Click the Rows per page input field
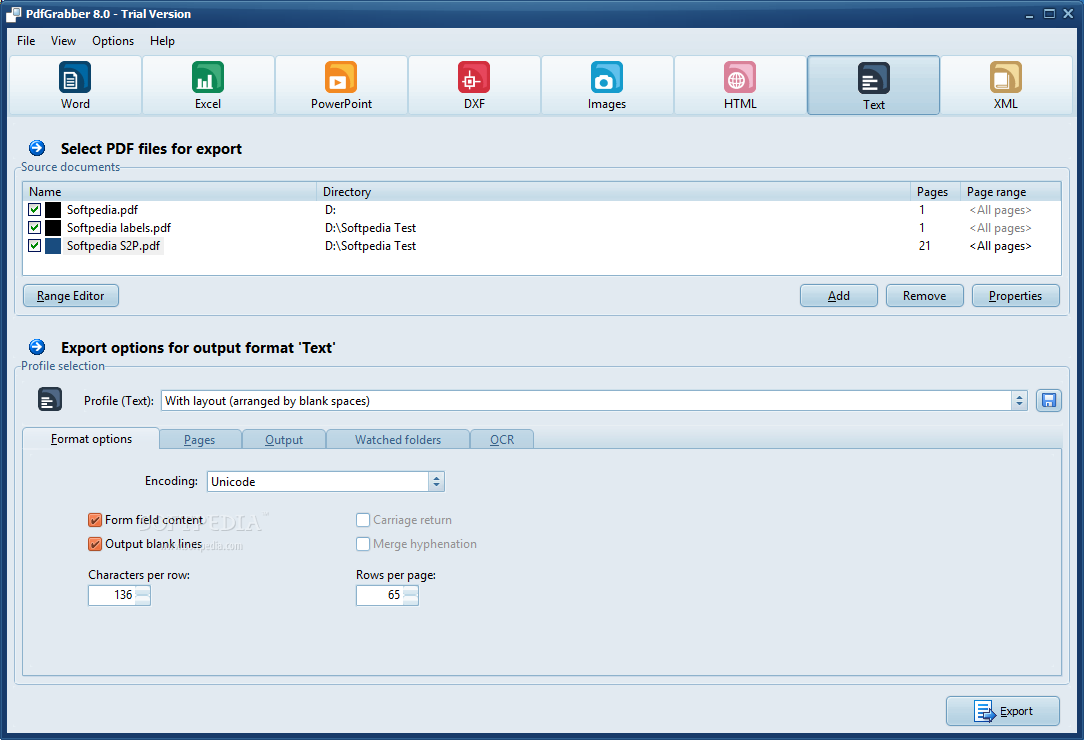Image resolution: width=1084 pixels, height=740 pixels. [380, 595]
